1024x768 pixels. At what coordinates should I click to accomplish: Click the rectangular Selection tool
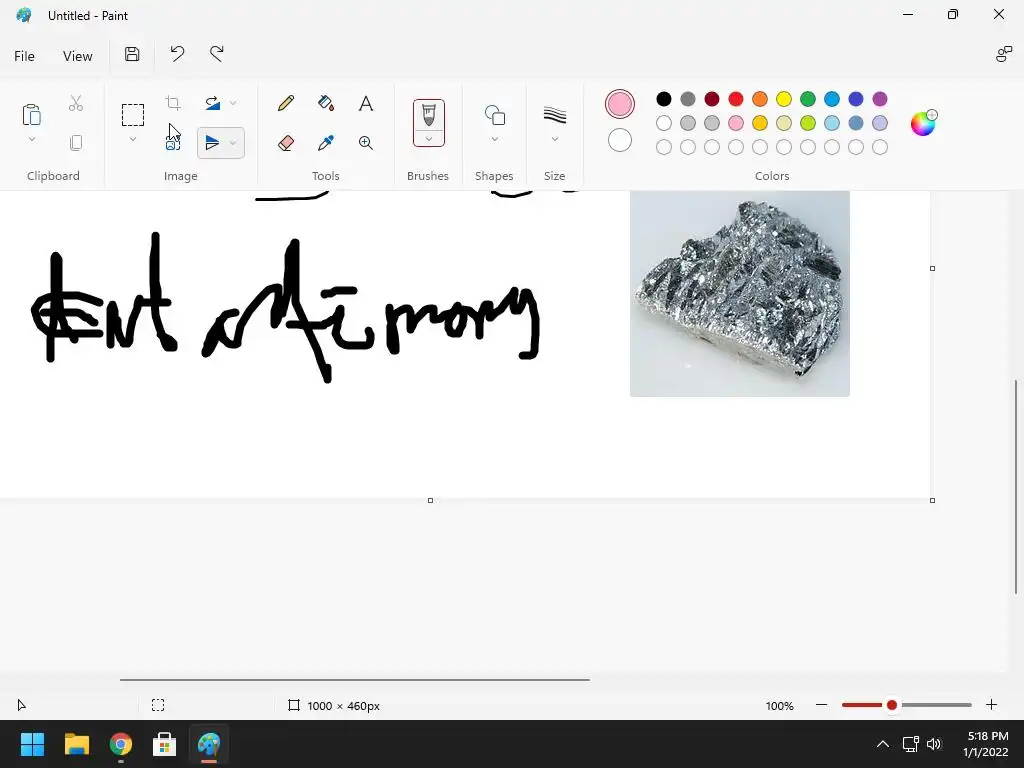point(133,115)
